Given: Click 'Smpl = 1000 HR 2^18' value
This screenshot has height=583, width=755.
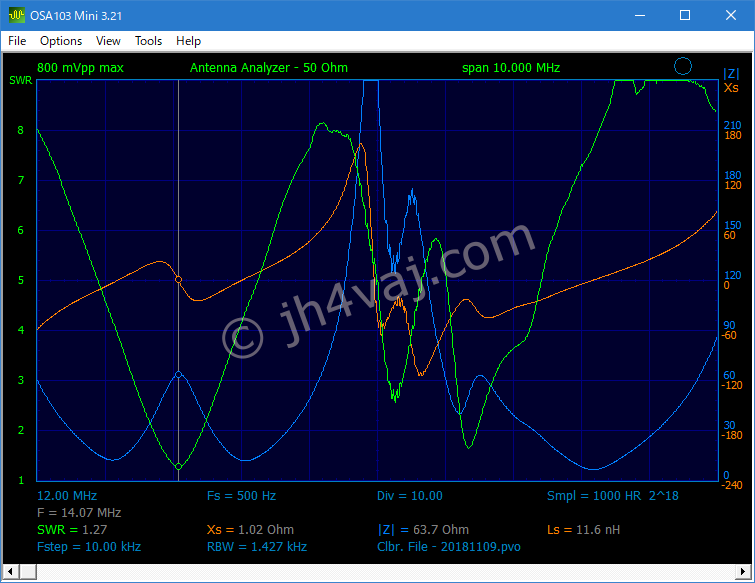Looking at the screenshot, I should click(612, 496).
